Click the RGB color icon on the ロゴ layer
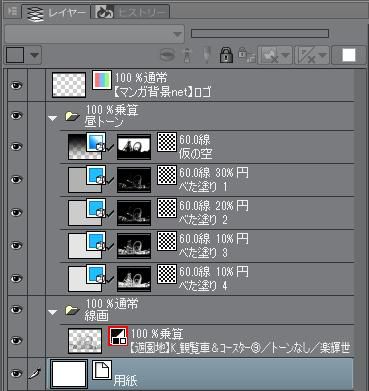This screenshot has height=391, width=369. [102, 80]
